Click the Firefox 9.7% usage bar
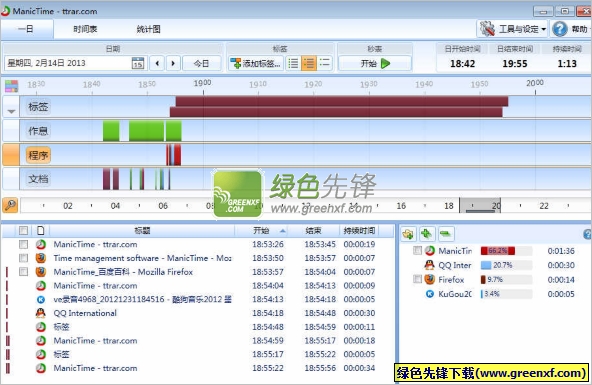Viewport: 592px width, 385px height. [x=506, y=279]
